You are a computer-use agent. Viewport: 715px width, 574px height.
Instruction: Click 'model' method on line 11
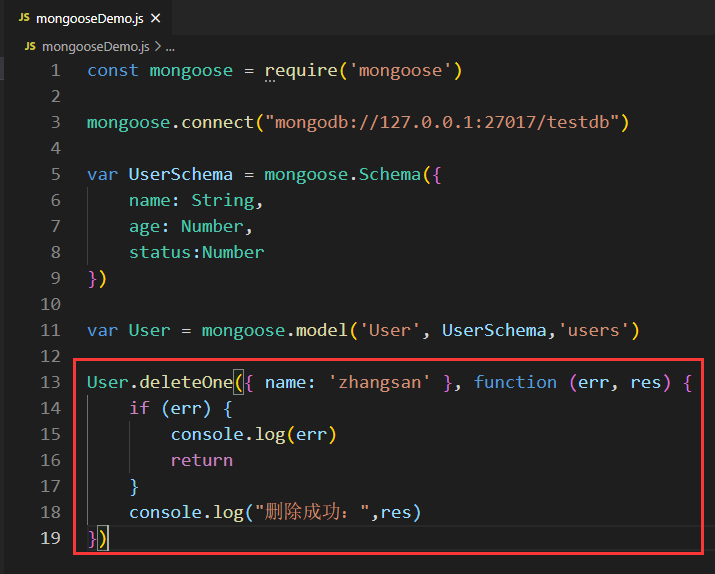[x=322, y=331]
